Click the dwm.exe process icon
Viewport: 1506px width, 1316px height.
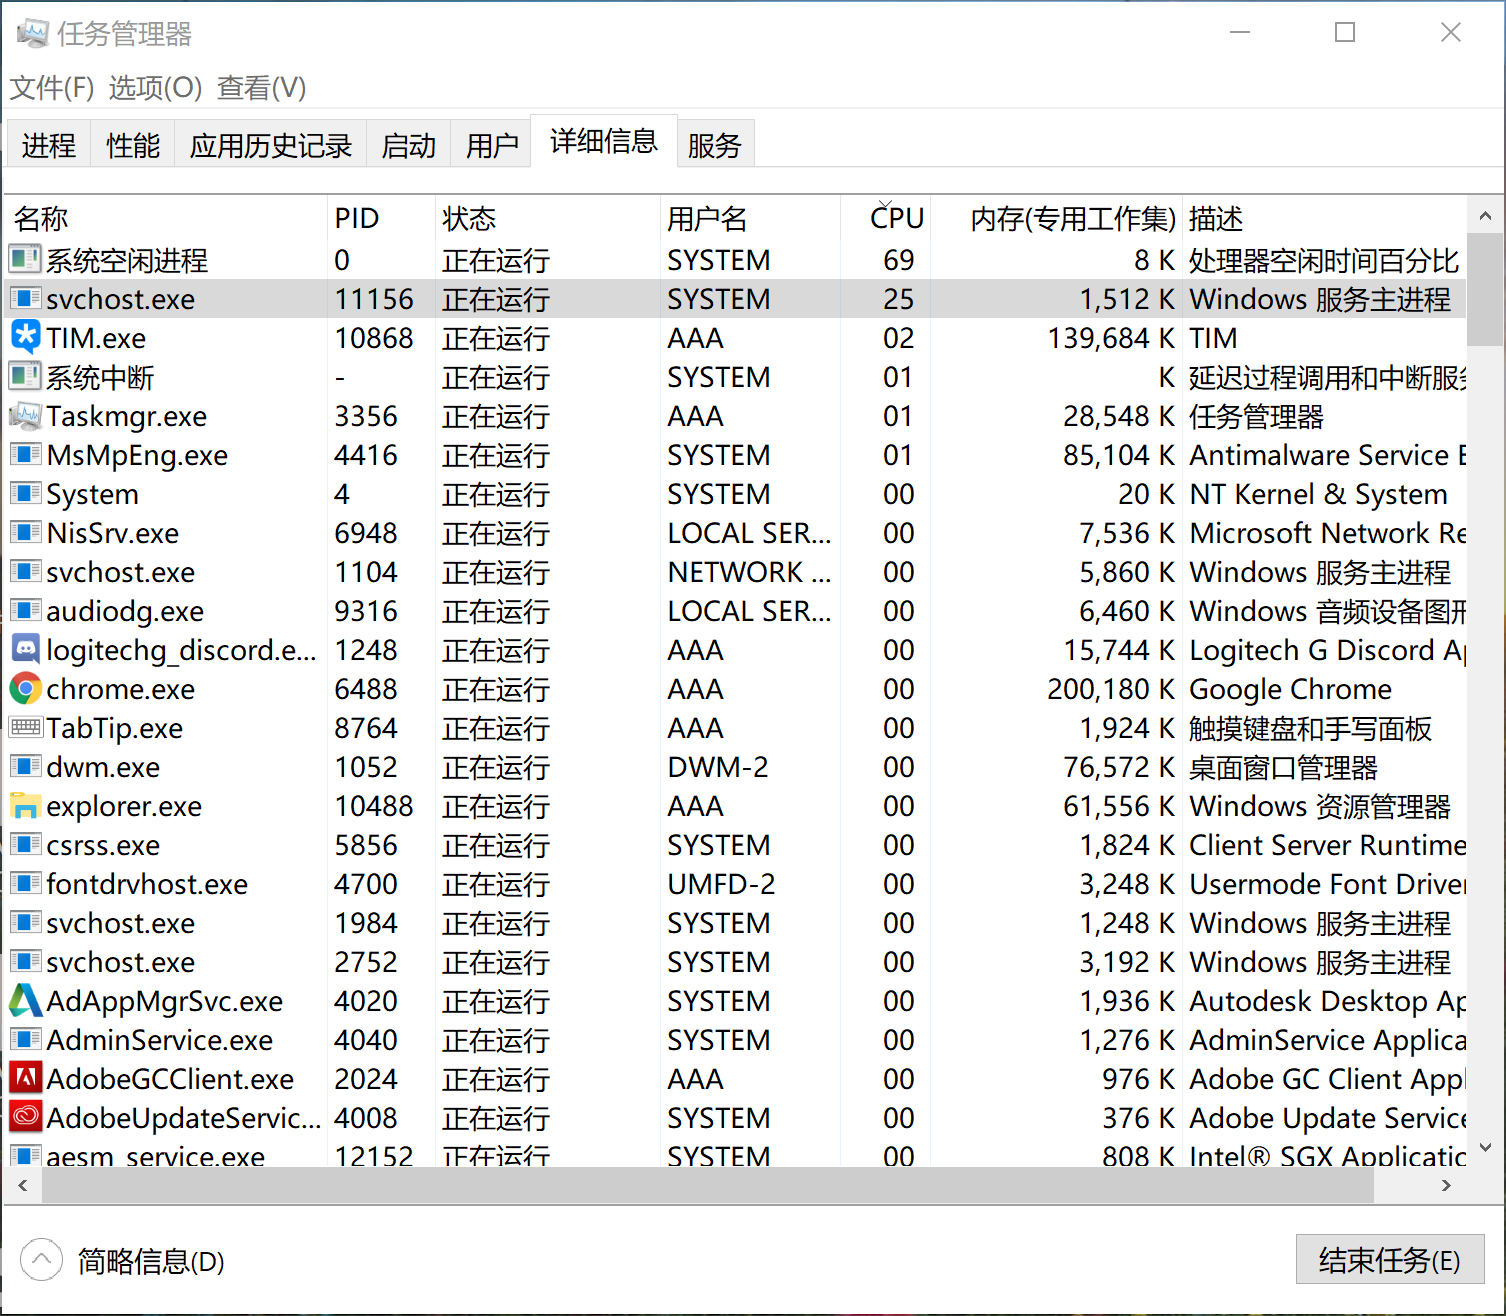click(25, 766)
